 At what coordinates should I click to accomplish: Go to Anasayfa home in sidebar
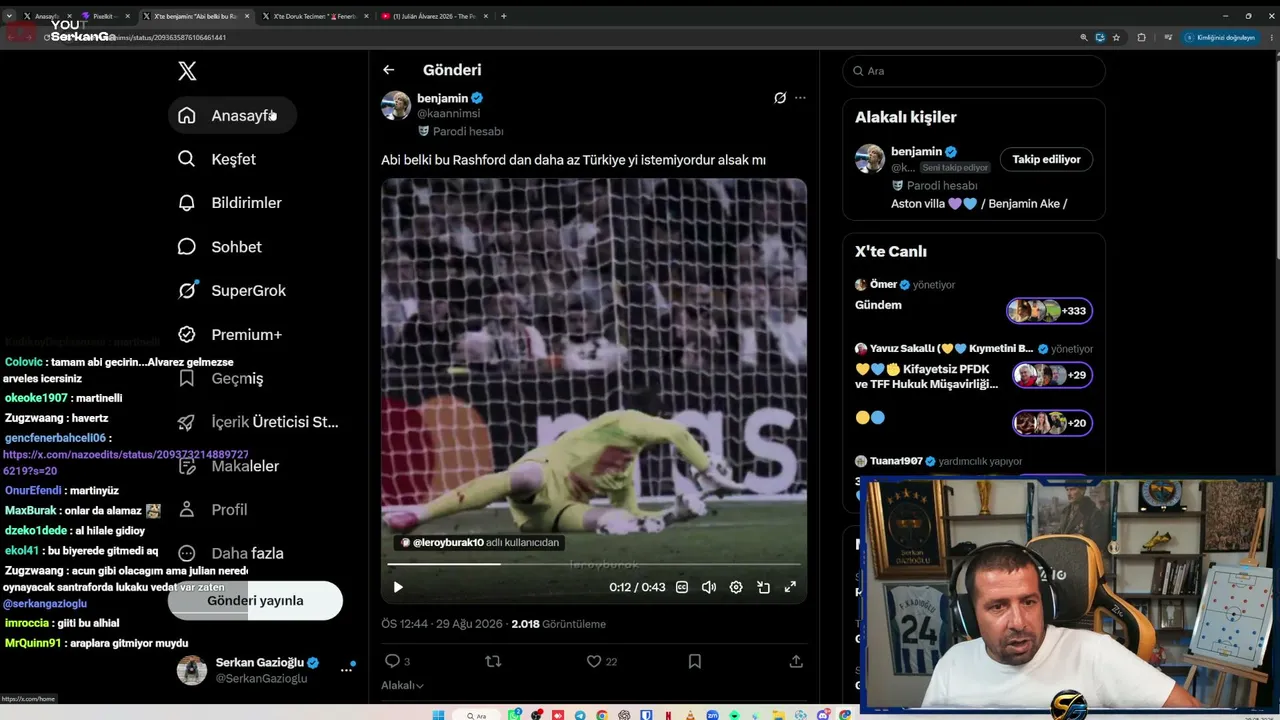coord(232,115)
